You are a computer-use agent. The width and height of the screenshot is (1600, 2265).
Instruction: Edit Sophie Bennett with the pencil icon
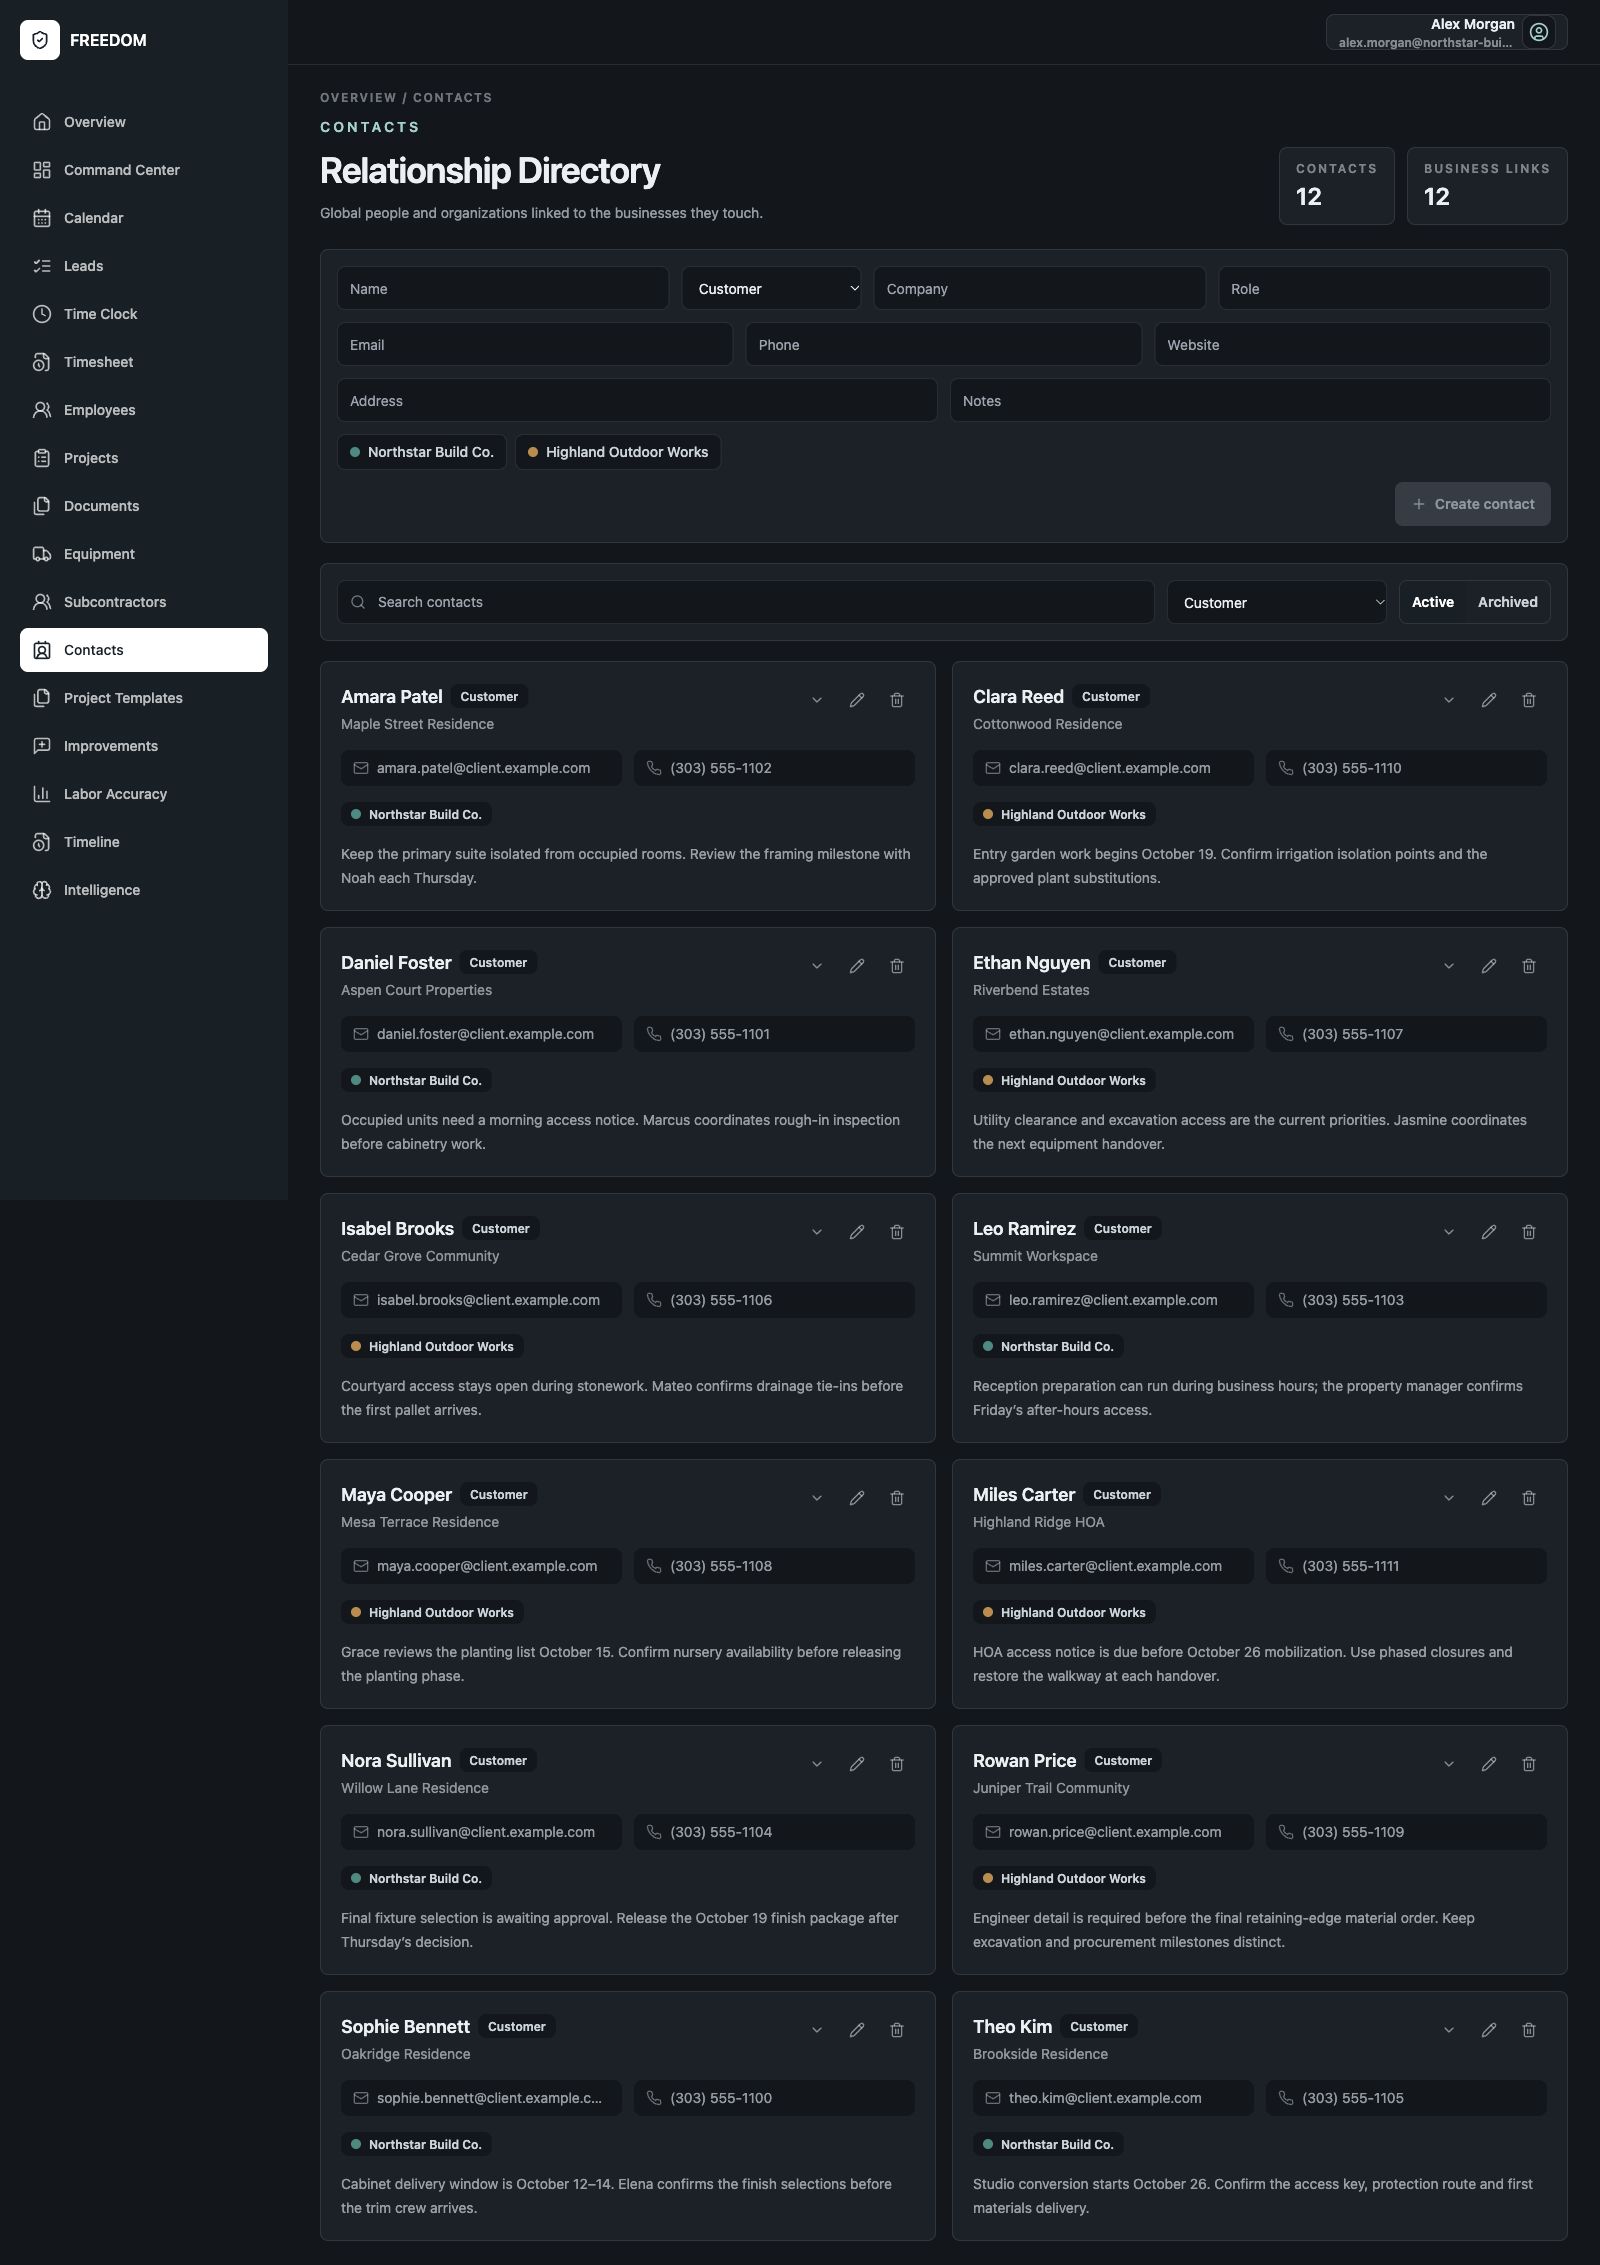coord(857,2030)
